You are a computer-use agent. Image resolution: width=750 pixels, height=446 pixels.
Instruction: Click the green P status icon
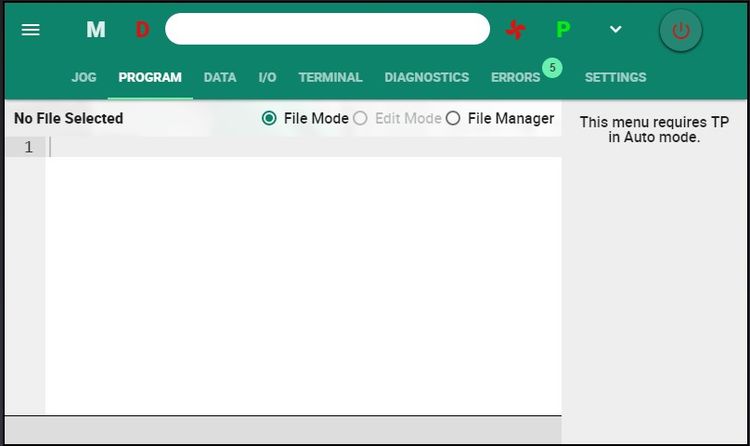point(563,30)
